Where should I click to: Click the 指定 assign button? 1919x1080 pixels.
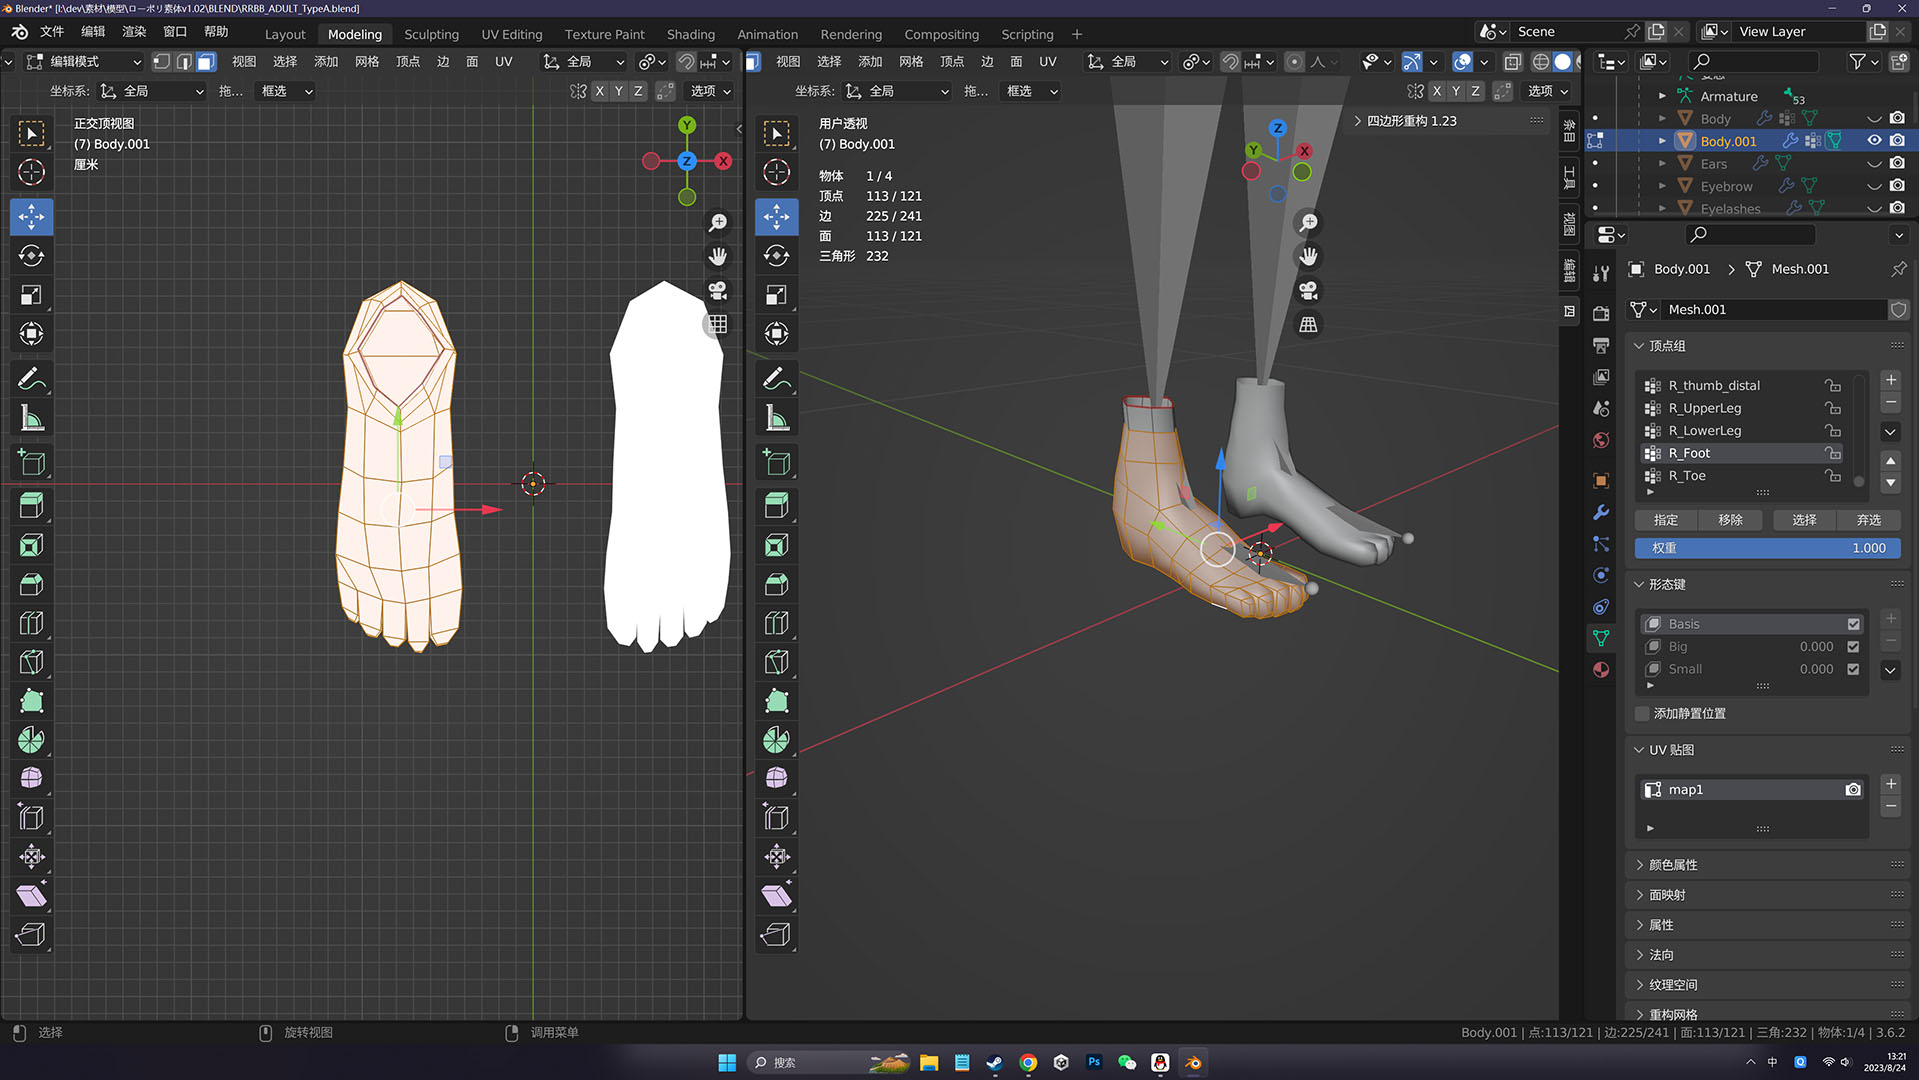click(1666, 520)
